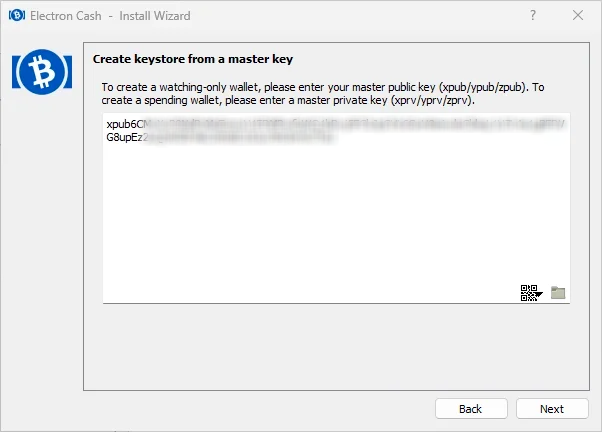Open the QR code scanner icon
This screenshot has width=602, height=432.
(531, 293)
